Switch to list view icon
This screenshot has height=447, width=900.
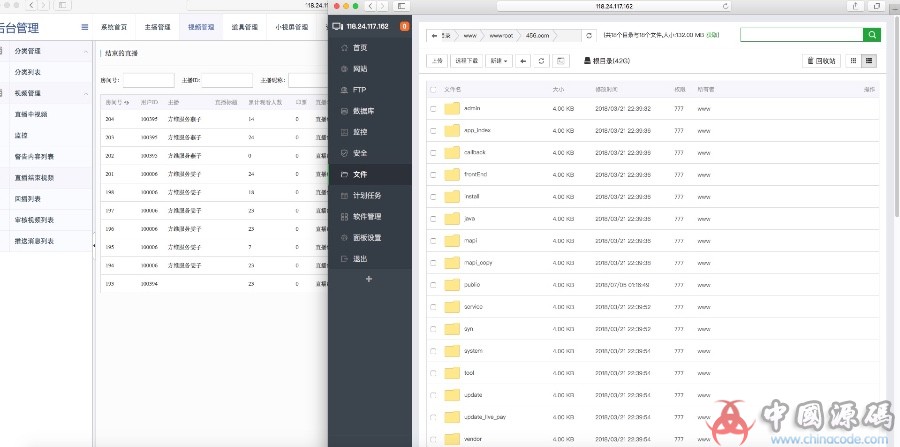(x=869, y=61)
